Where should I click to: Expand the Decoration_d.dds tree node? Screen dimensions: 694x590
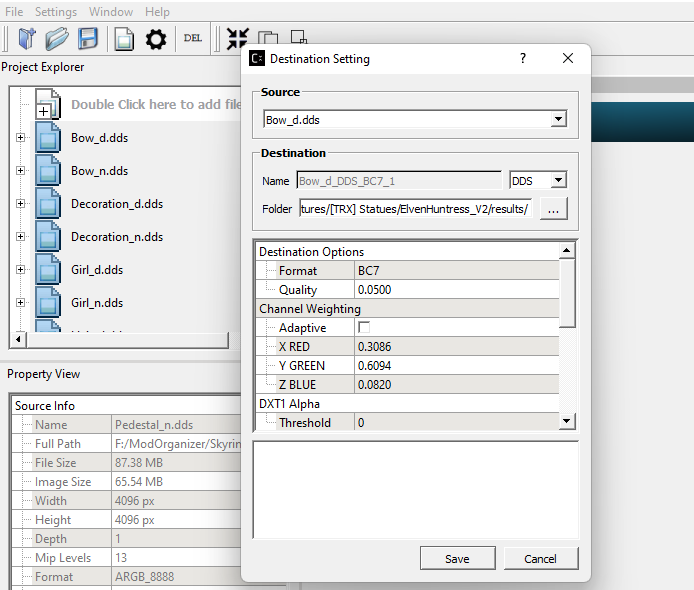[x=20, y=204]
